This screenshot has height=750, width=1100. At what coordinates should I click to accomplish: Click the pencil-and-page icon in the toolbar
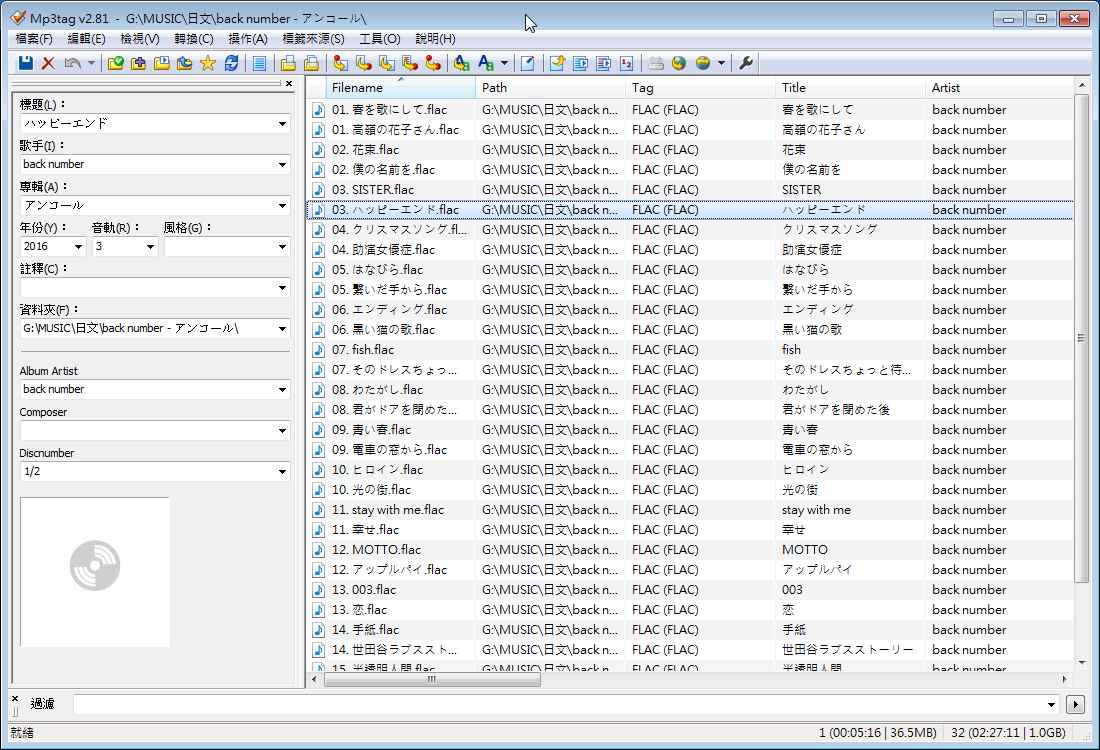[x=528, y=63]
